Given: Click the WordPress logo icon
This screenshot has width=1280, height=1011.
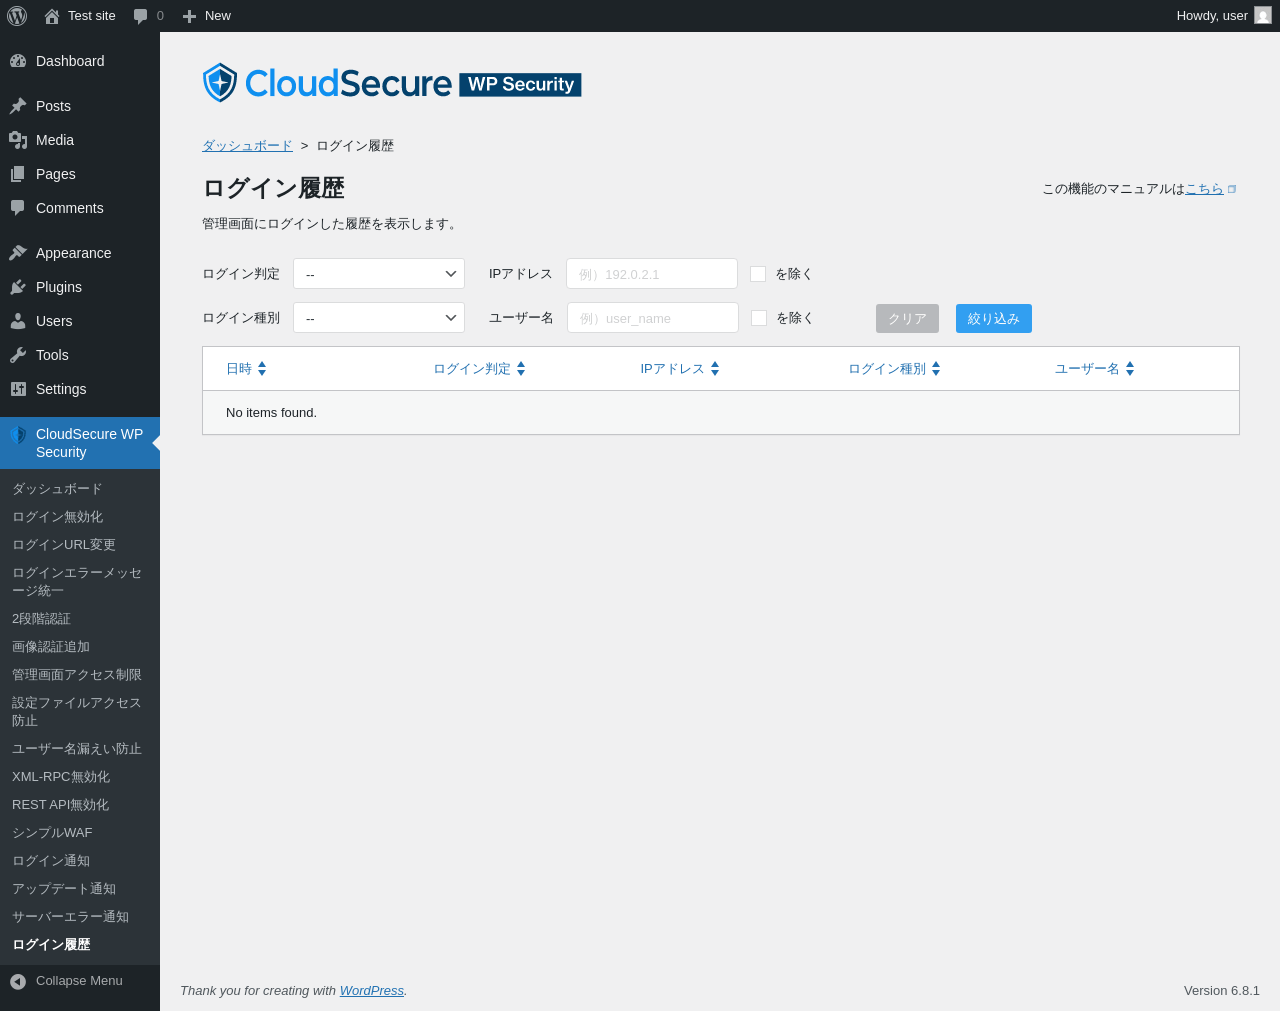Looking at the screenshot, I should click(x=17, y=16).
